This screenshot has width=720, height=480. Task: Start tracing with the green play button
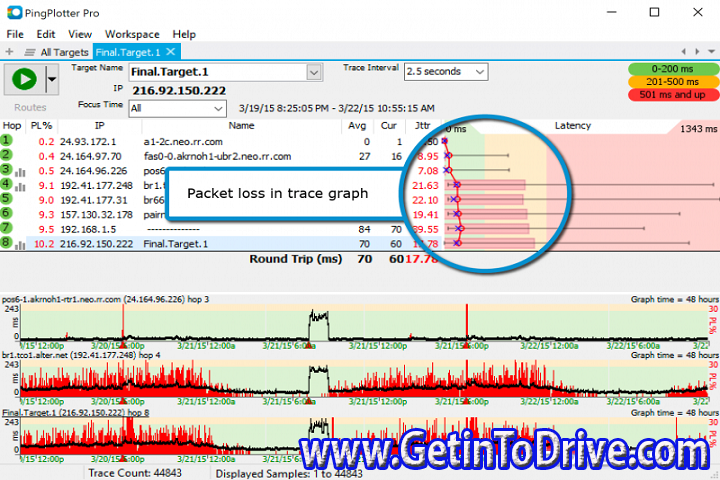click(x=25, y=79)
